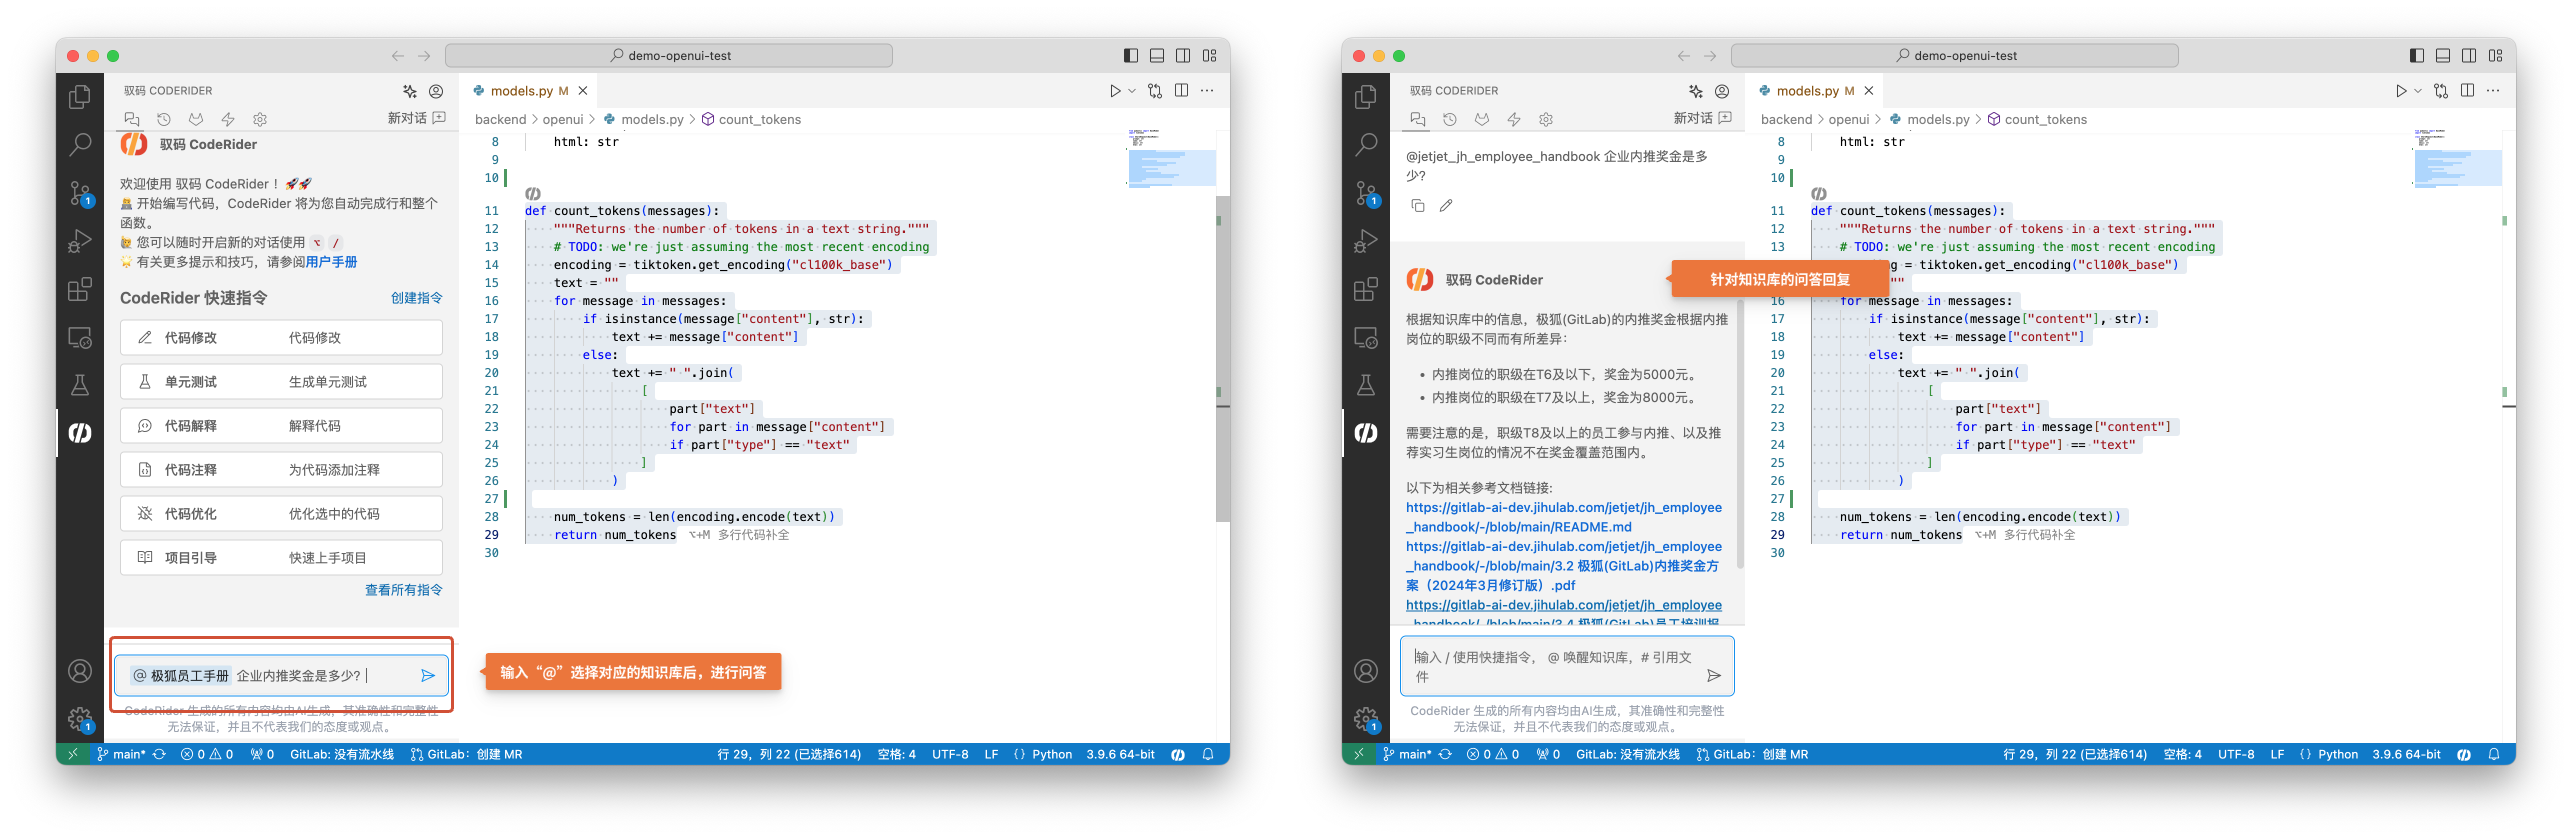Close models.py tab in left window
This screenshot has height=839, width=2572.
click(583, 91)
